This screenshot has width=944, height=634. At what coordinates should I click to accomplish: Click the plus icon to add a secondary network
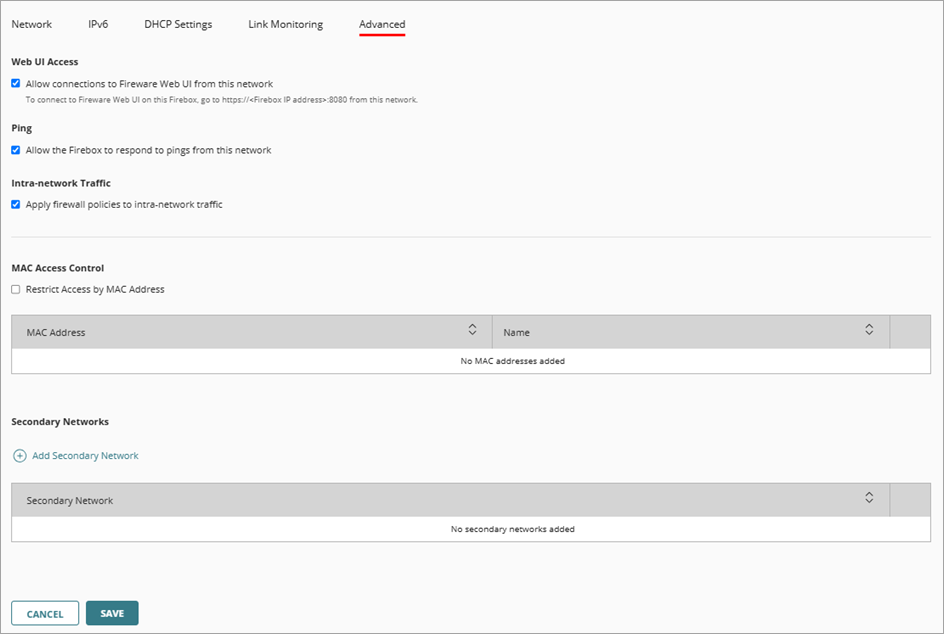point(18,455)
